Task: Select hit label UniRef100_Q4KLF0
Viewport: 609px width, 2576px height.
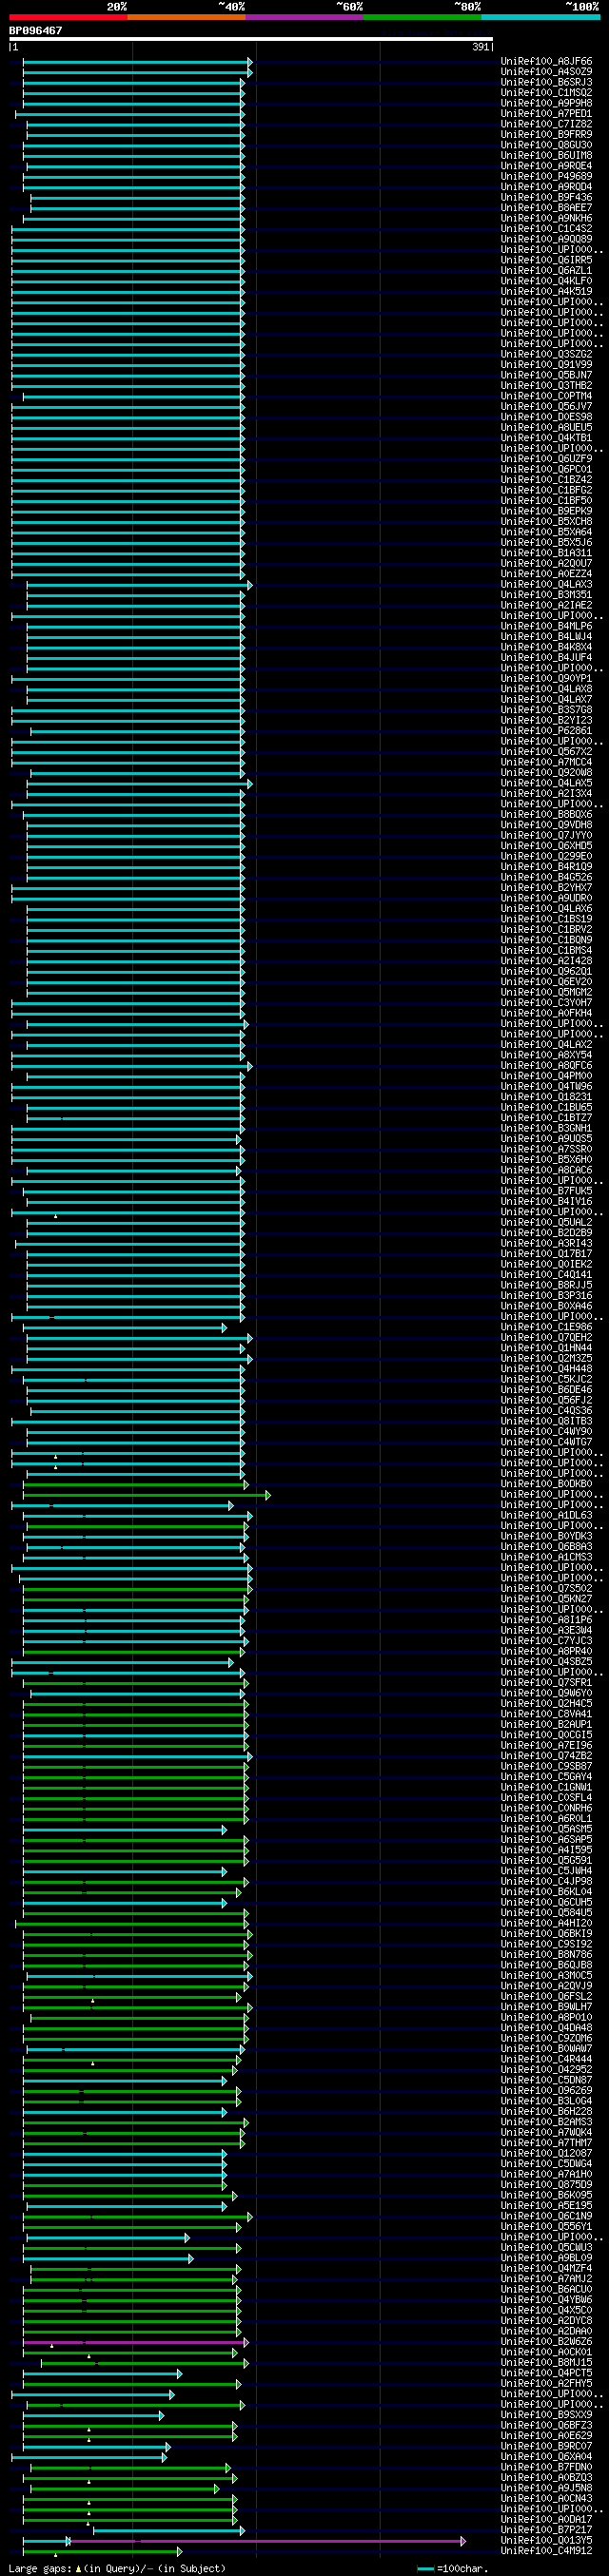Action: pos(546,282)
